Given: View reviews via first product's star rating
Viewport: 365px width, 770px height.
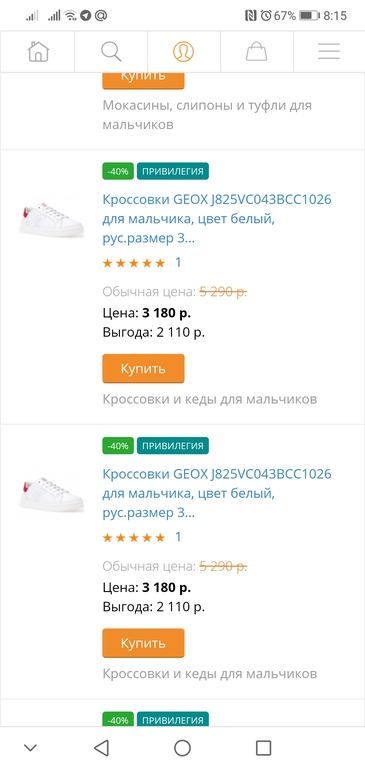Looking at the screenshot, I should point(134,263).
